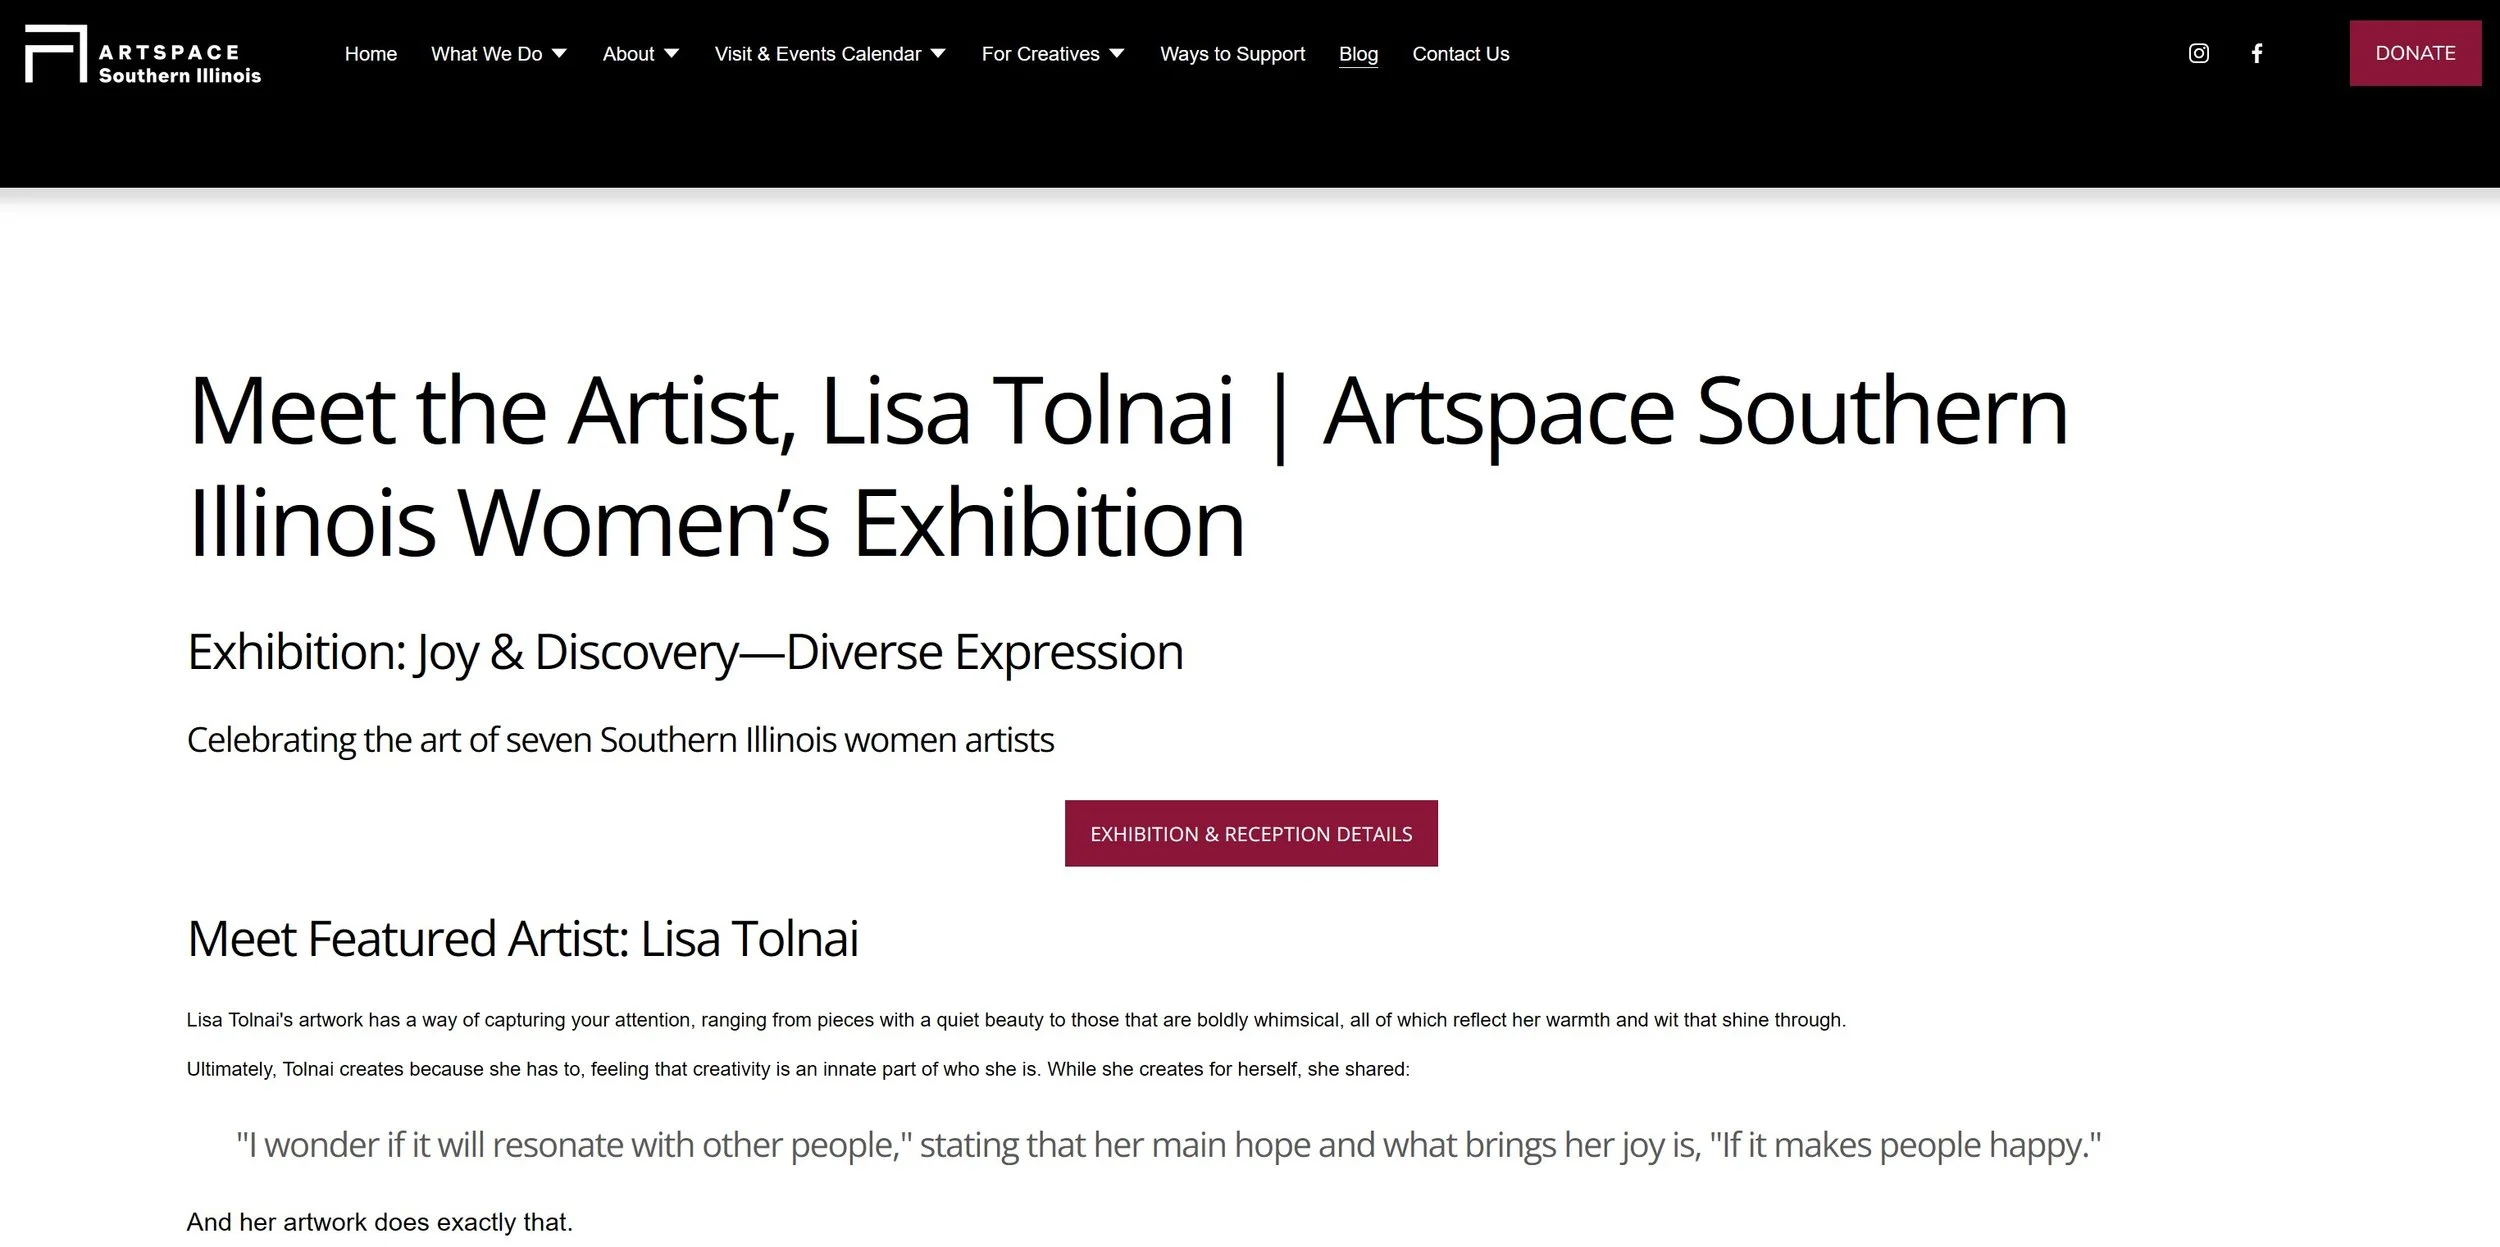The width and height of the screenshot is (2500, 1247).
Task: Click the DONATE button
Action: click(2415, 53)
